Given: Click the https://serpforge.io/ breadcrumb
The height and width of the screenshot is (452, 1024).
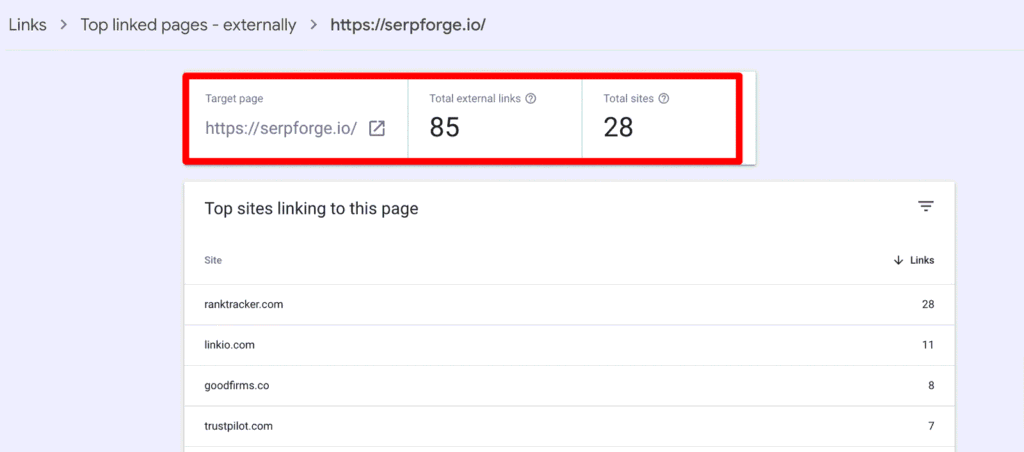Looking at the screenshot, I should 408,25.
